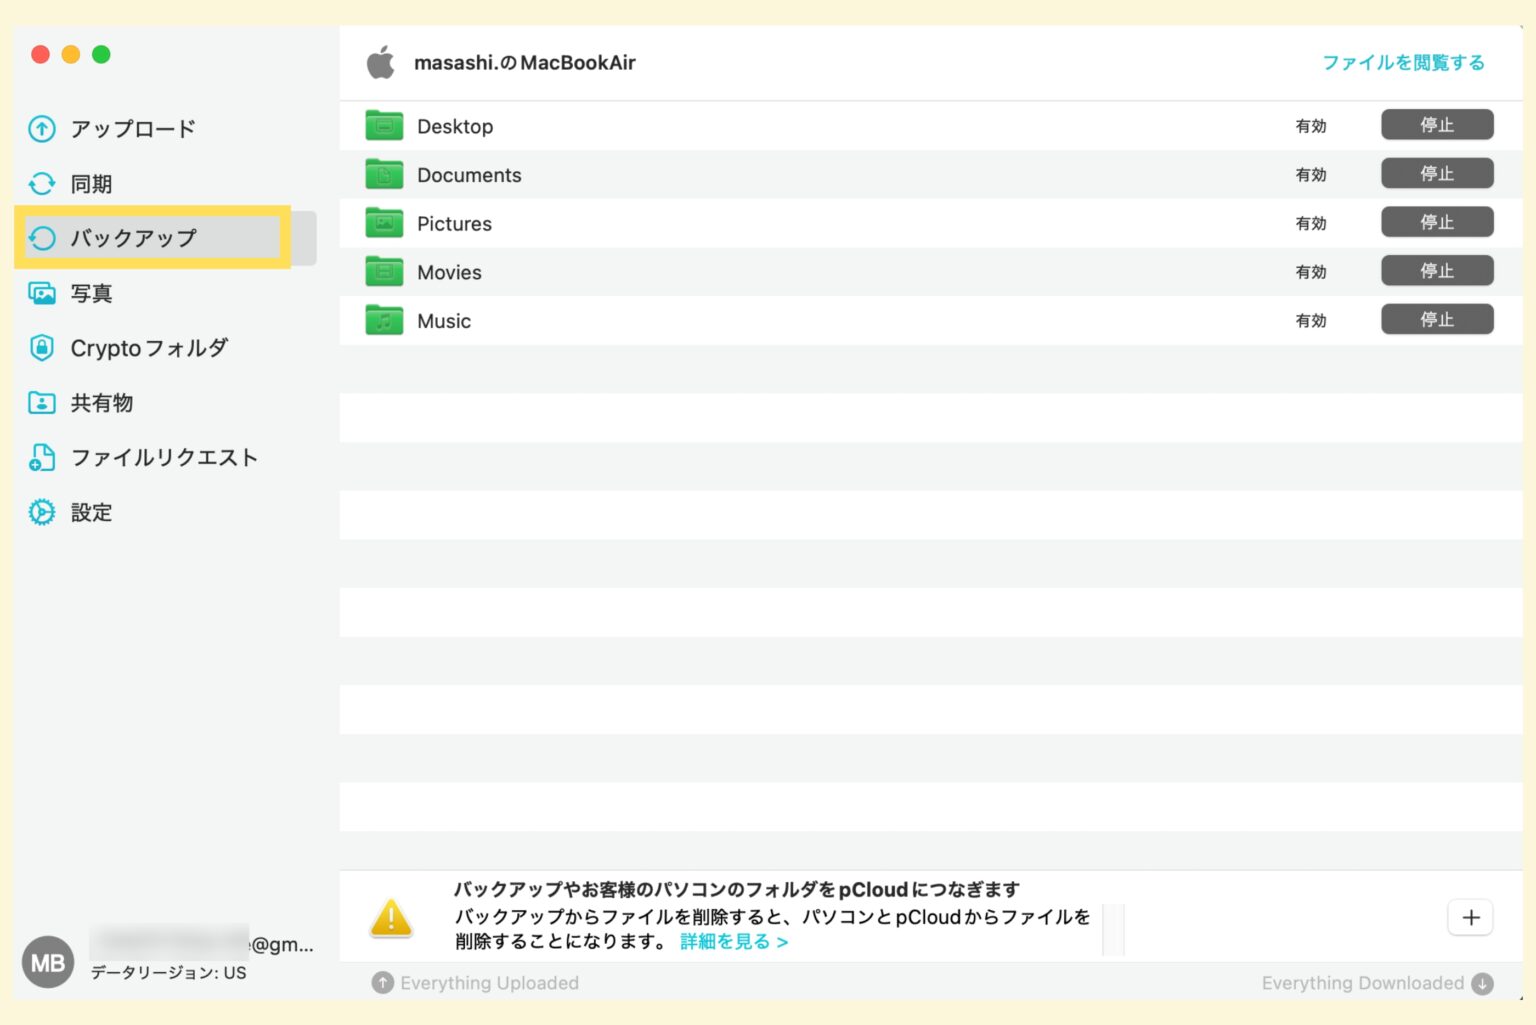Viewport: 1536px width, 1025px height.
Task: Click the アップロード upload arrow icon
Action: (42, 129)
